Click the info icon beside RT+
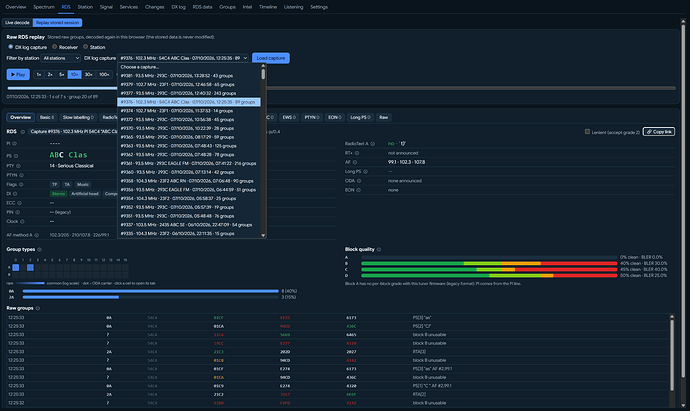Screen dimensions: 690x411 point(357,153)
